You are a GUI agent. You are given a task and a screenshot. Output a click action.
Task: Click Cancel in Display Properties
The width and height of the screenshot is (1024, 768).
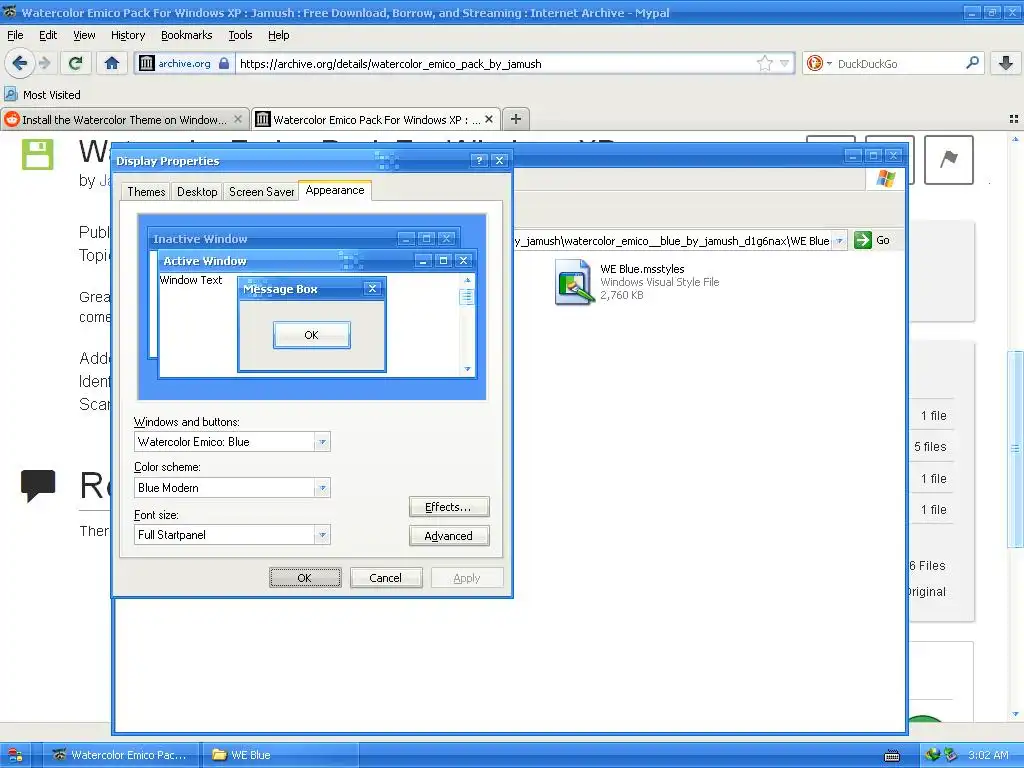pyautogui.click(x=385, y=577)
